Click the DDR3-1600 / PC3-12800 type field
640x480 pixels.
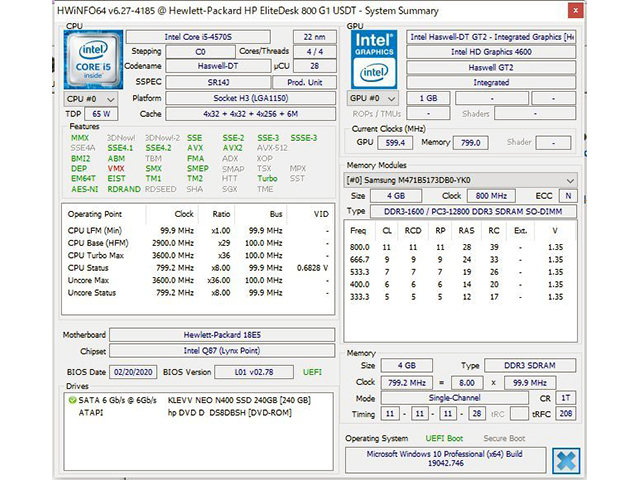(x=473, y=211)
